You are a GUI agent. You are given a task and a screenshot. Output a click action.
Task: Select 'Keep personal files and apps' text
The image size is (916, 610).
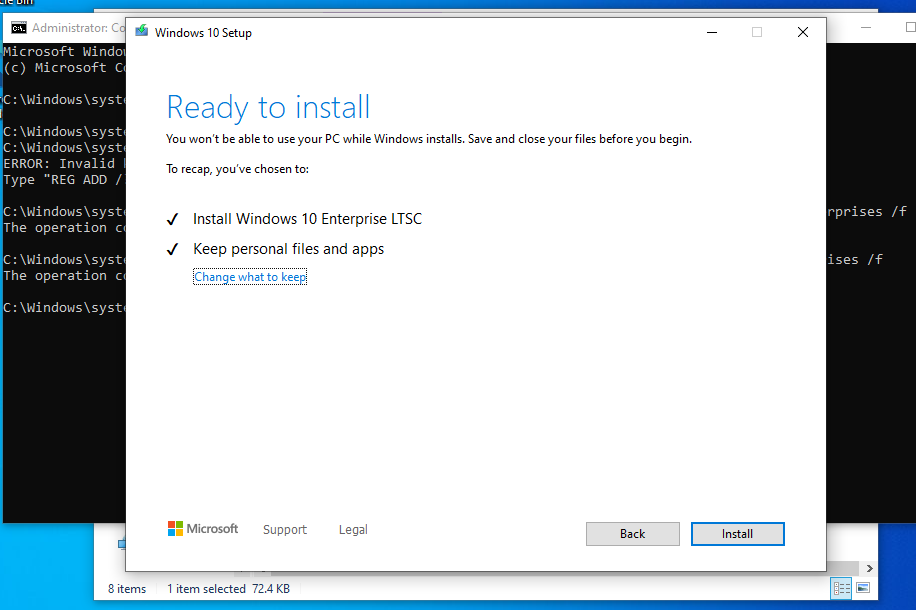(289, 249)
